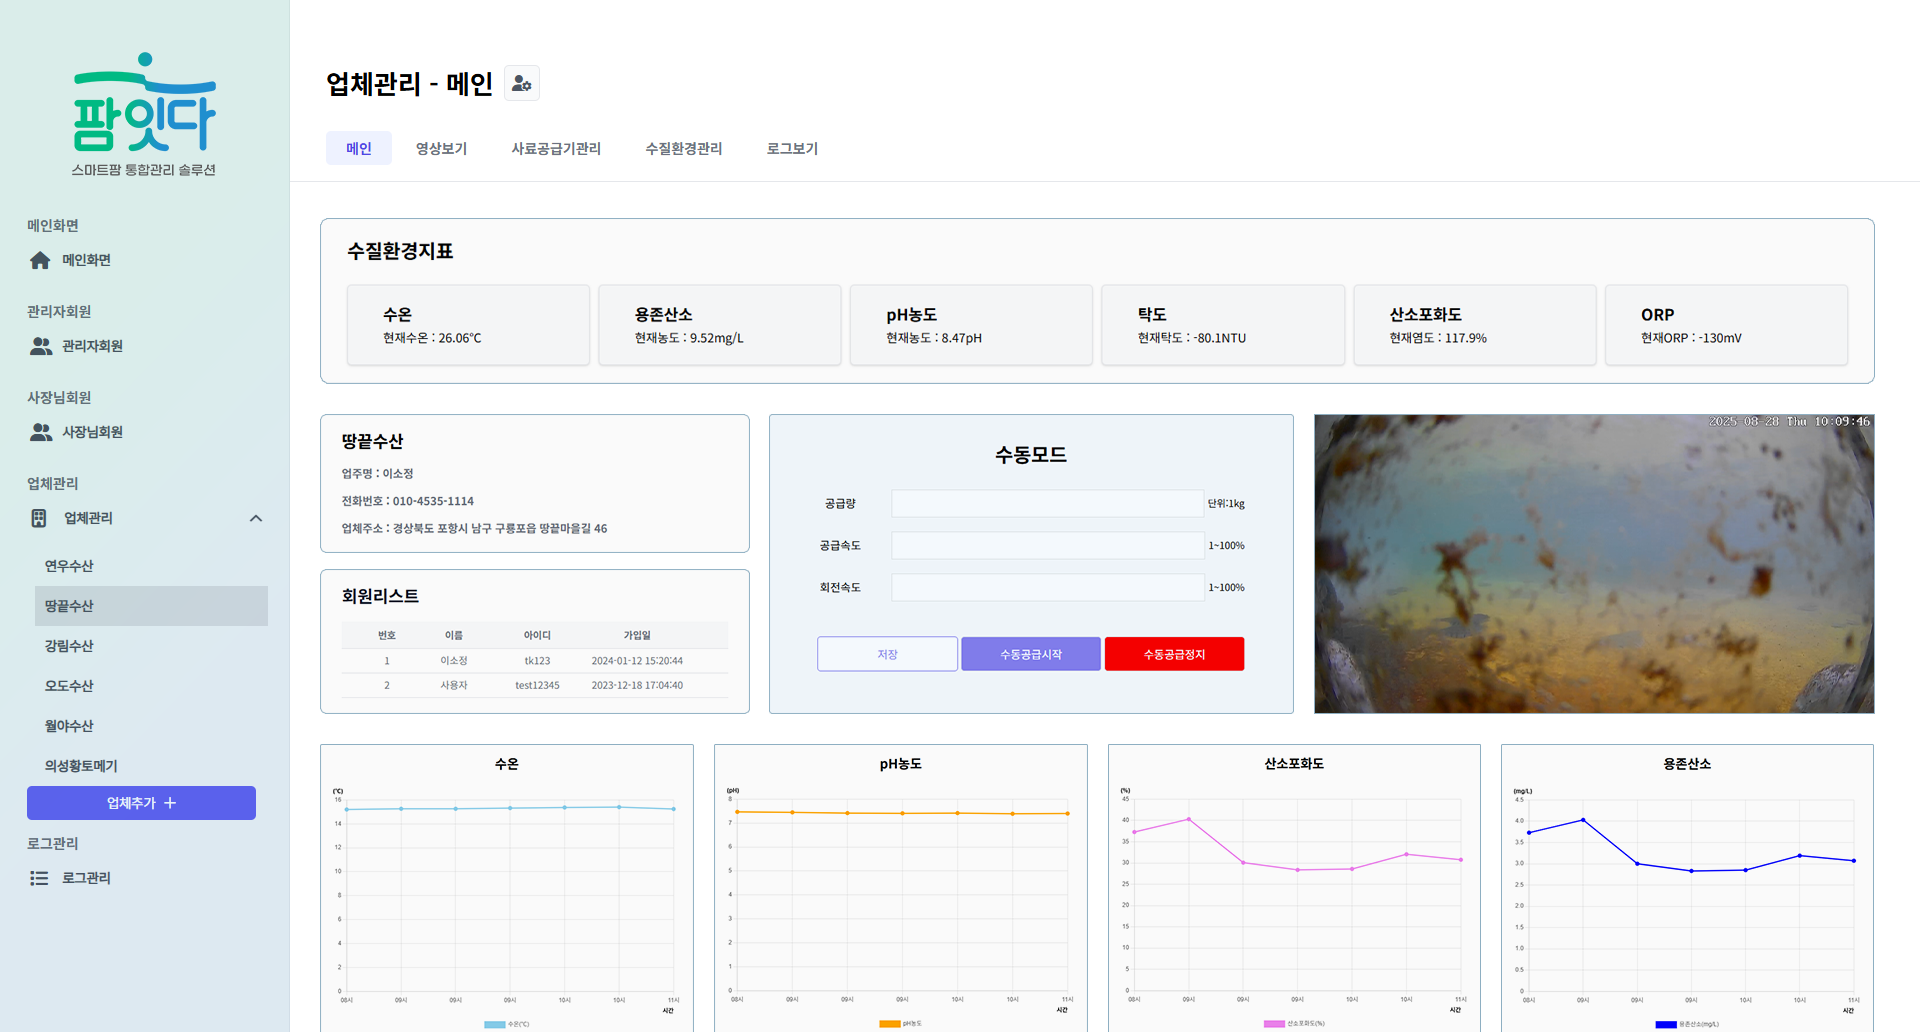Click the live camera feed image
This screenshot has width=1920, height=1032.
pos(1594,564)
